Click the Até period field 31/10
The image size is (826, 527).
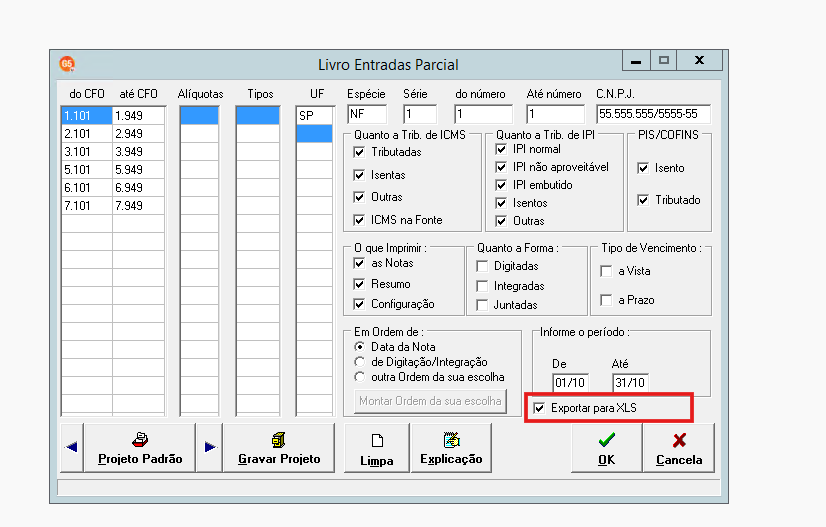[631, 383]
